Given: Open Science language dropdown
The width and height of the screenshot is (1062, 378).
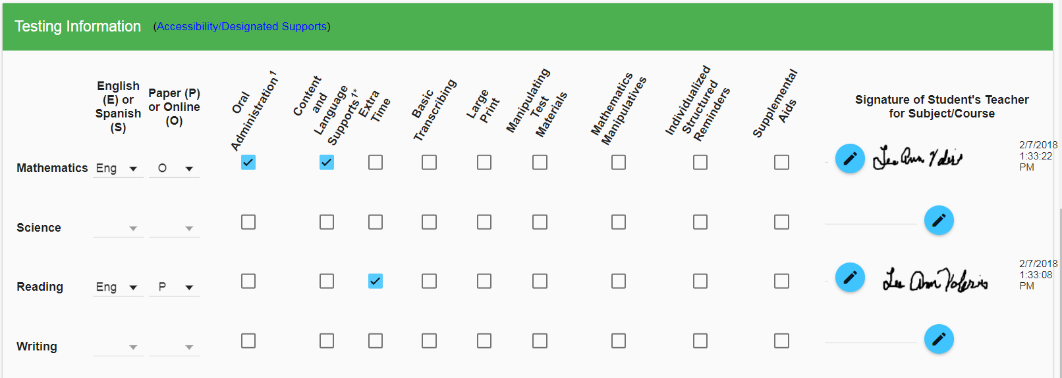Looking at the screenshot, I should [x=118, y=228].
